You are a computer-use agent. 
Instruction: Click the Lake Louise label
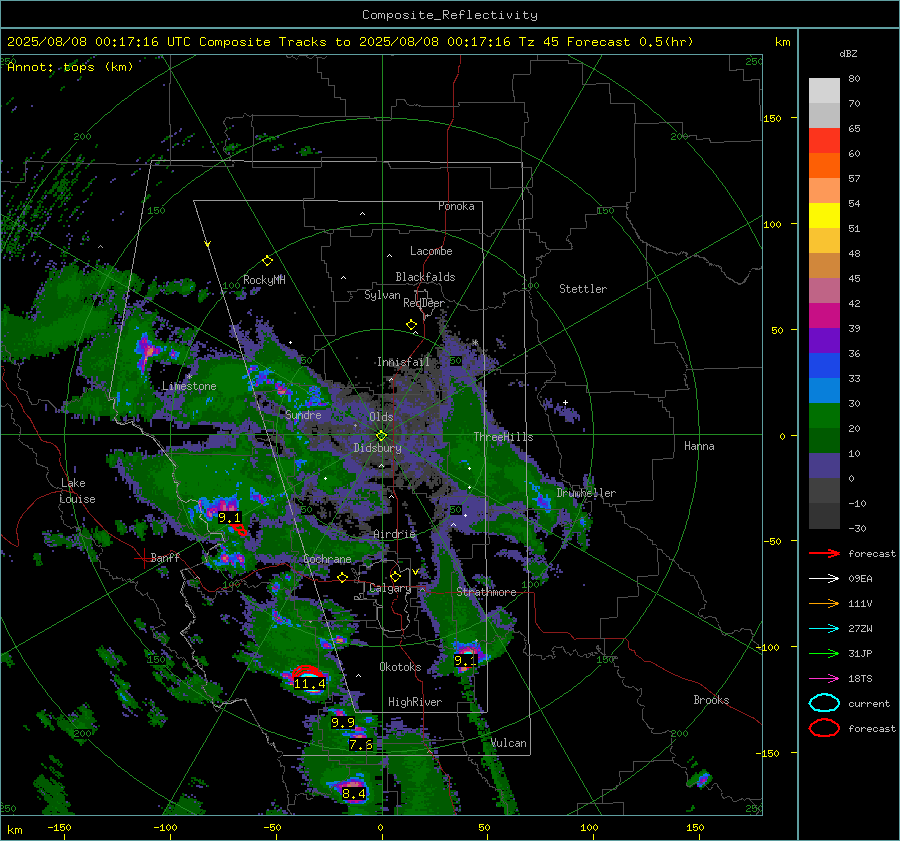coord(77,491)
